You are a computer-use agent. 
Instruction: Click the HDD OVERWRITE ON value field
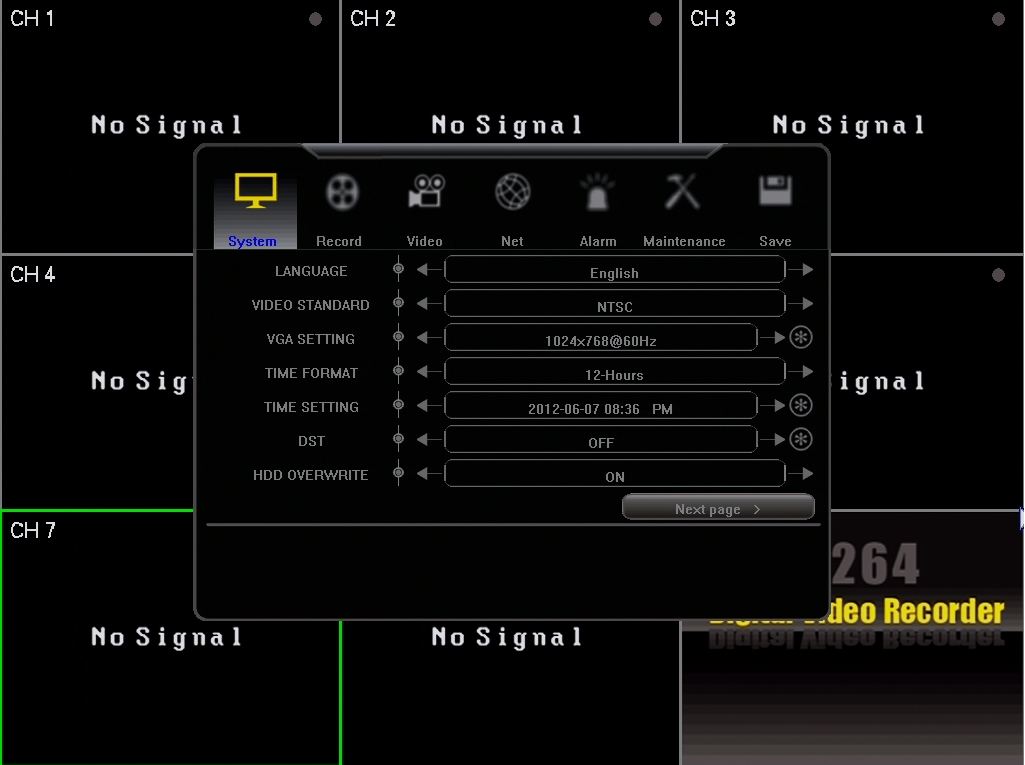point(614,474)
